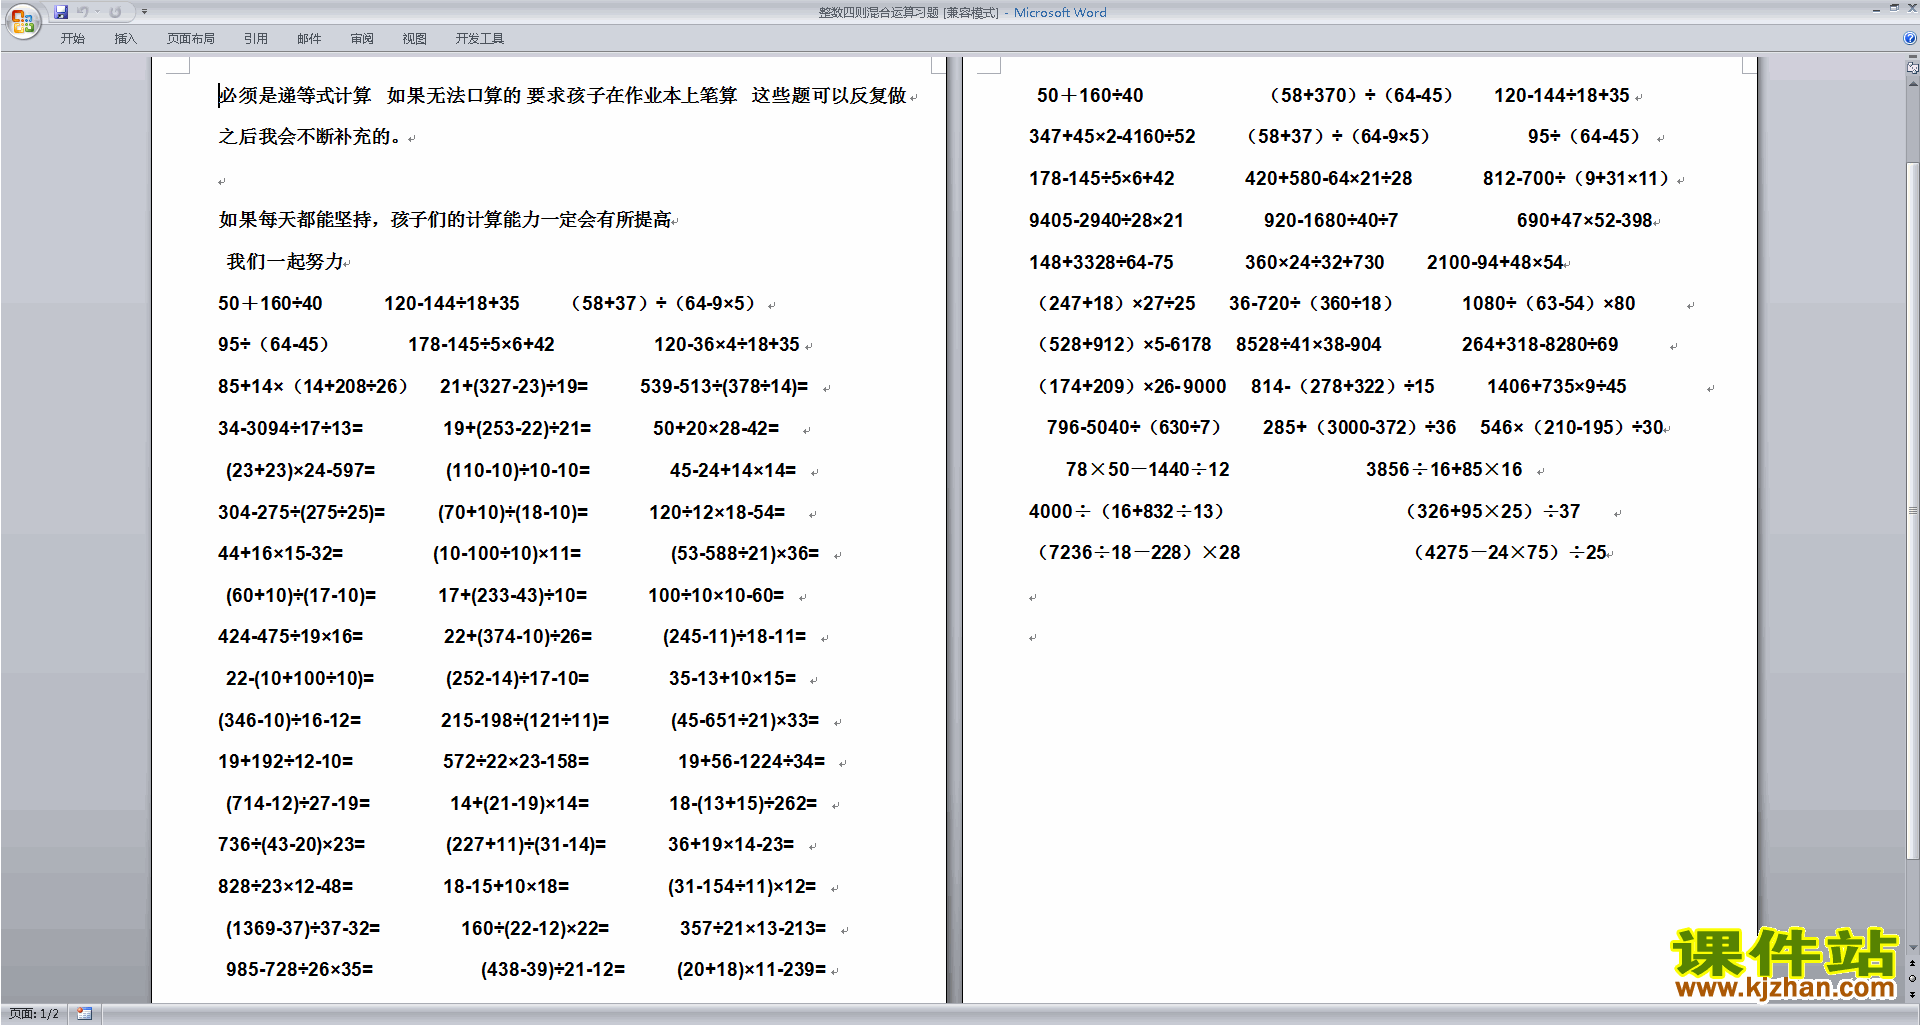Switch to the 引用 tab

(256, 39)
